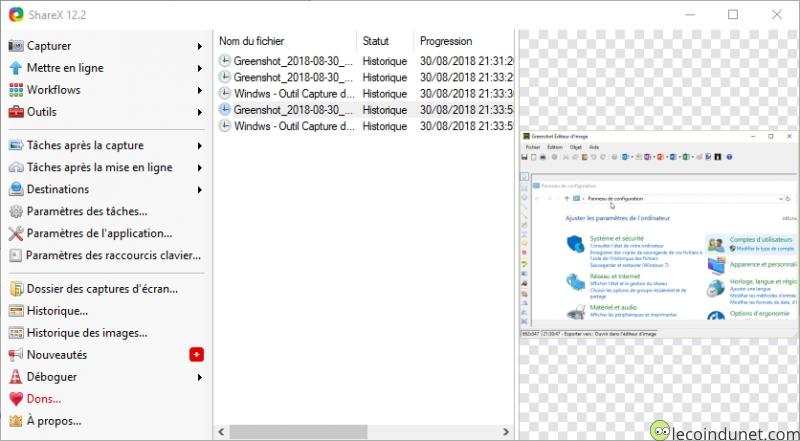Click the Destinations icon
The image size is (800, 441).
(16, 189)
